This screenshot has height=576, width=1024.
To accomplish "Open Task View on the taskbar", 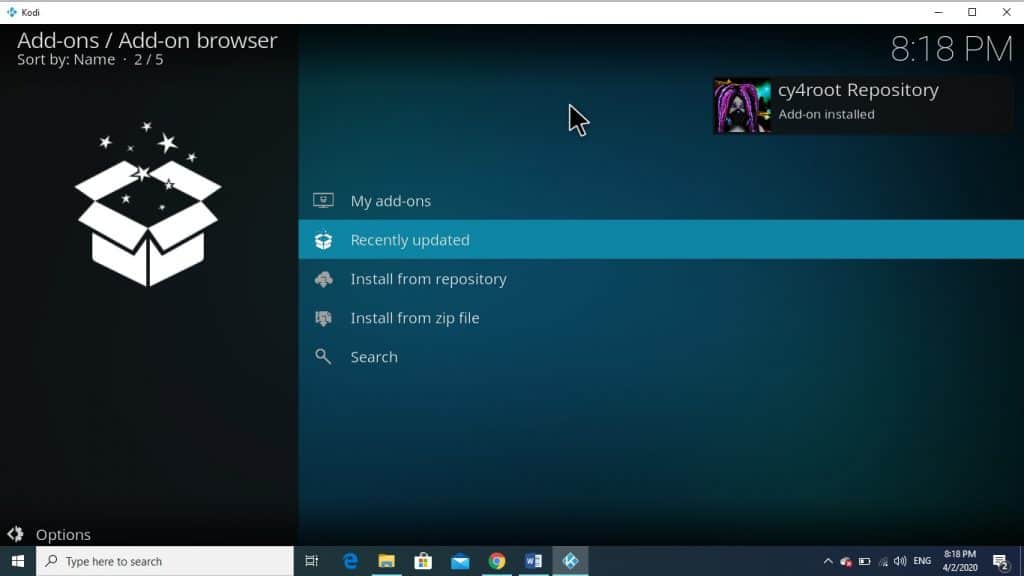I will click(x=312, y=561).
